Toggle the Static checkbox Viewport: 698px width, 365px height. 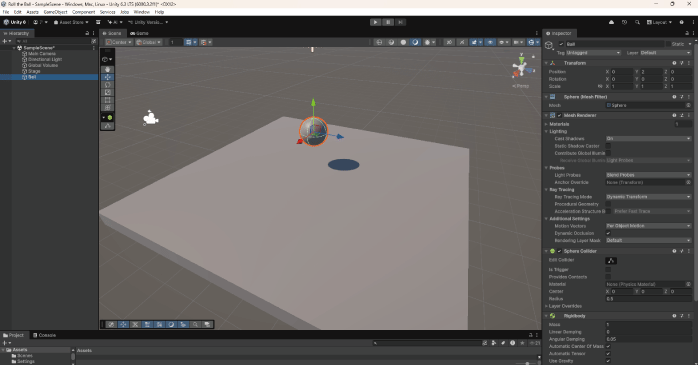(x=668, y=44)
